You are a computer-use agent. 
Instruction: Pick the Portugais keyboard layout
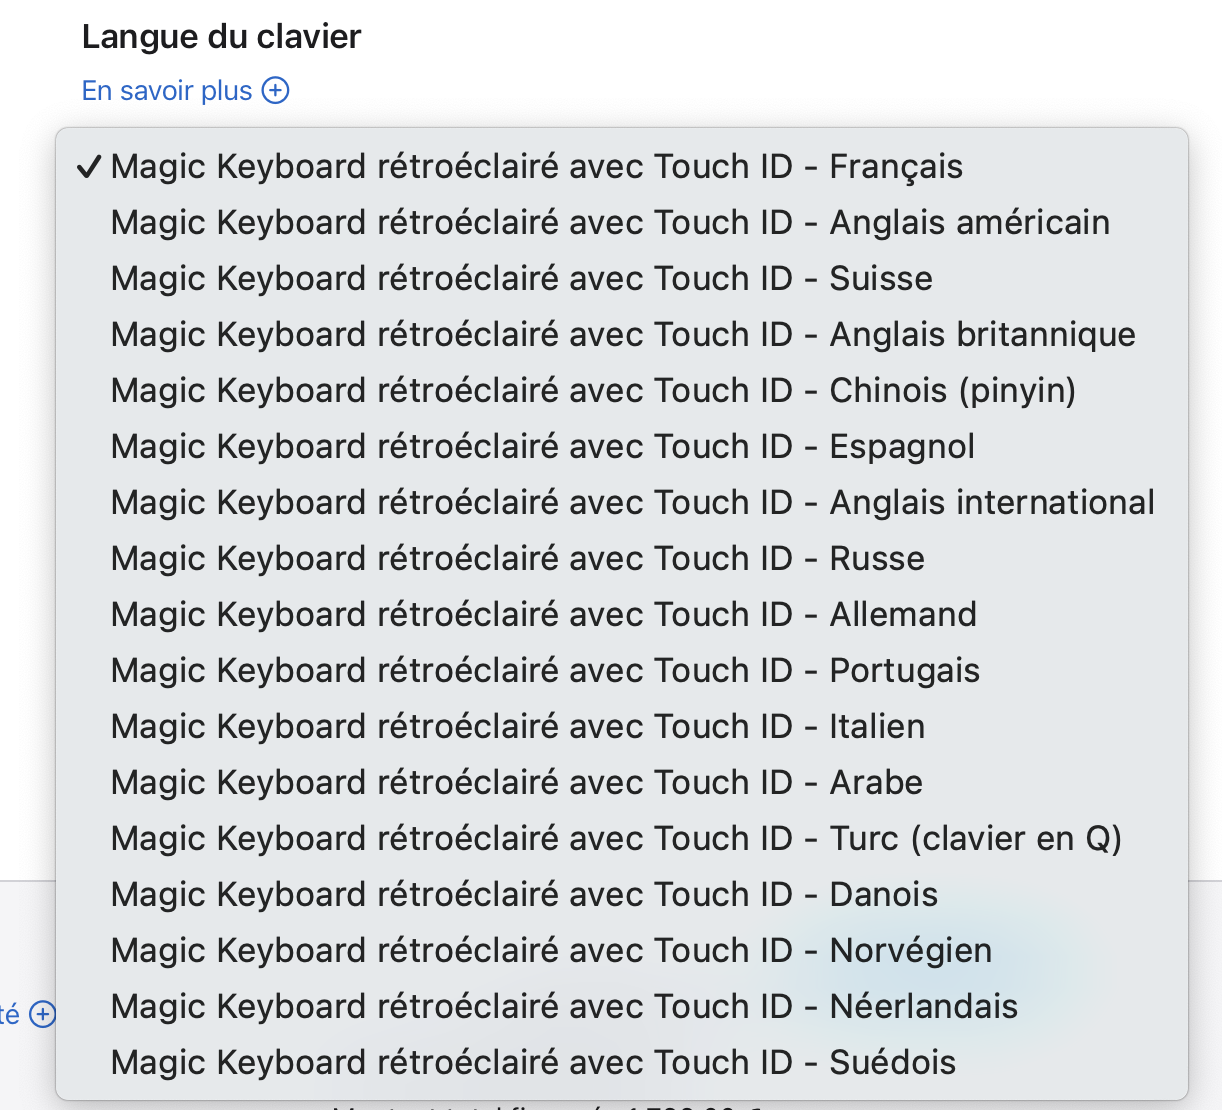click(545, 670)
